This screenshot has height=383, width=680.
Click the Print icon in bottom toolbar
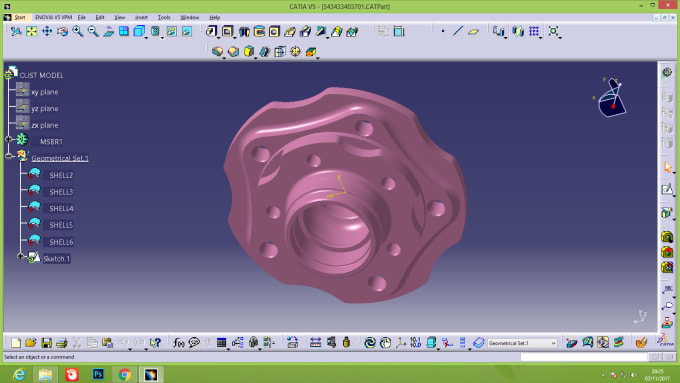point(62,343)
